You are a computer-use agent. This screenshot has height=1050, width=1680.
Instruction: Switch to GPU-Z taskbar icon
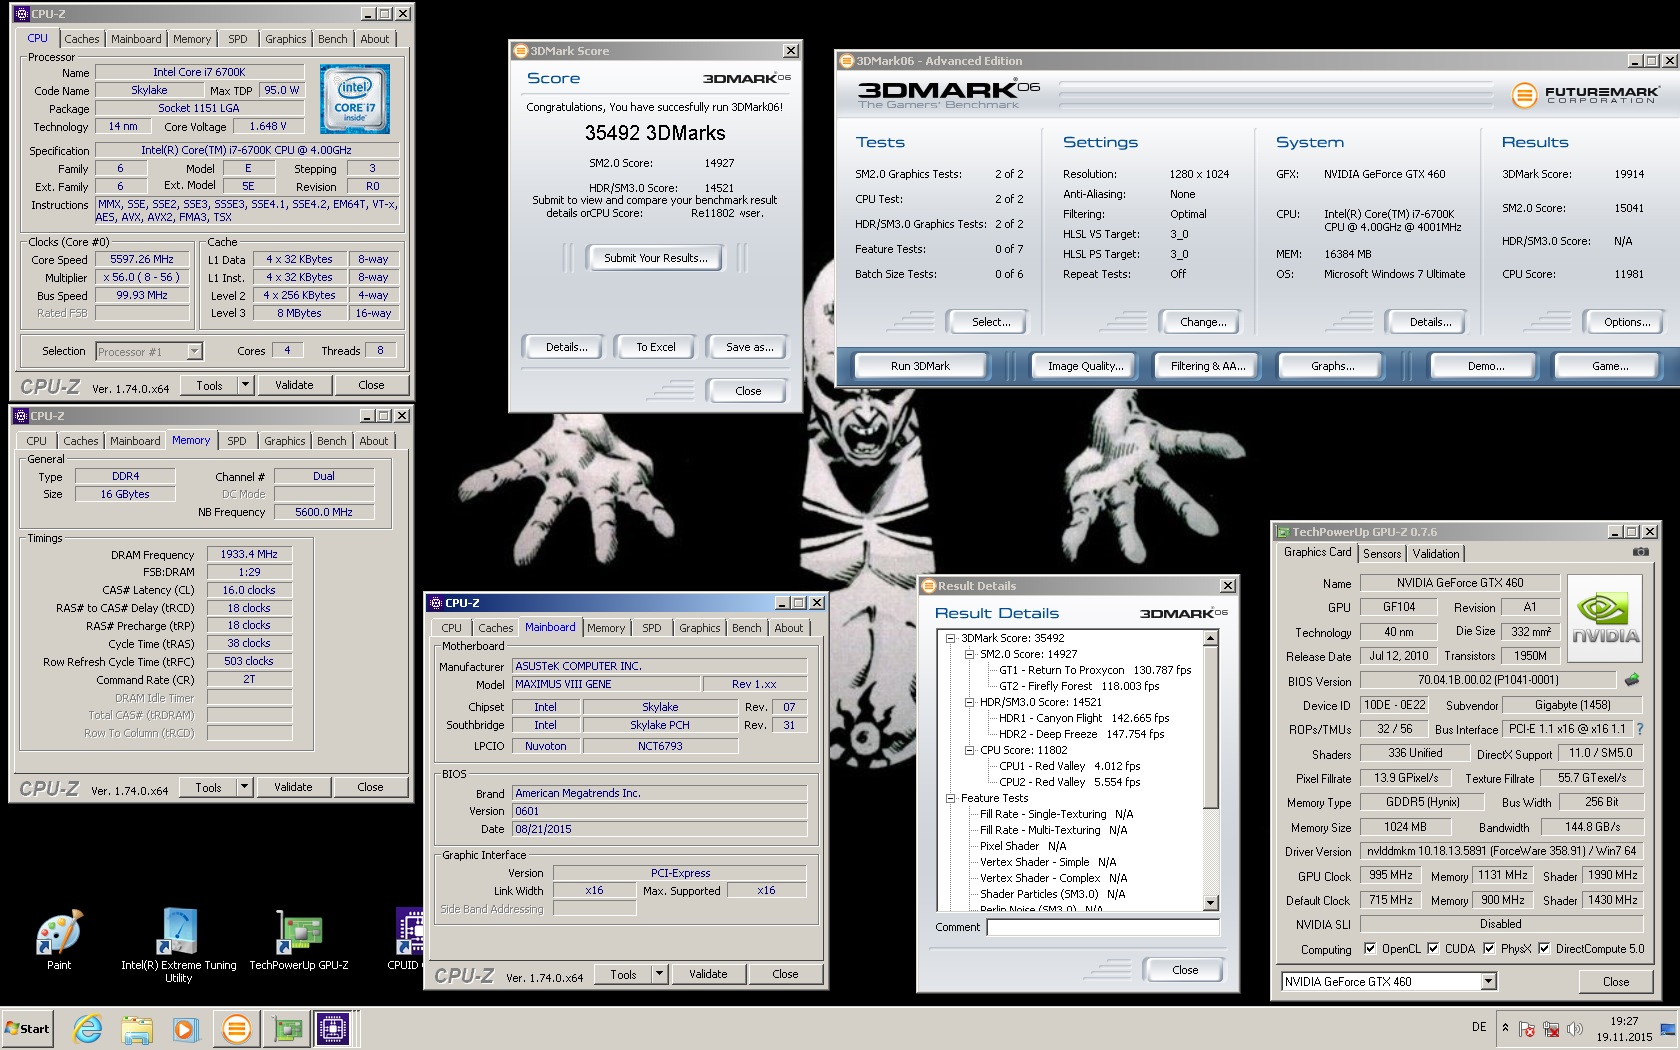point(287,1028)
